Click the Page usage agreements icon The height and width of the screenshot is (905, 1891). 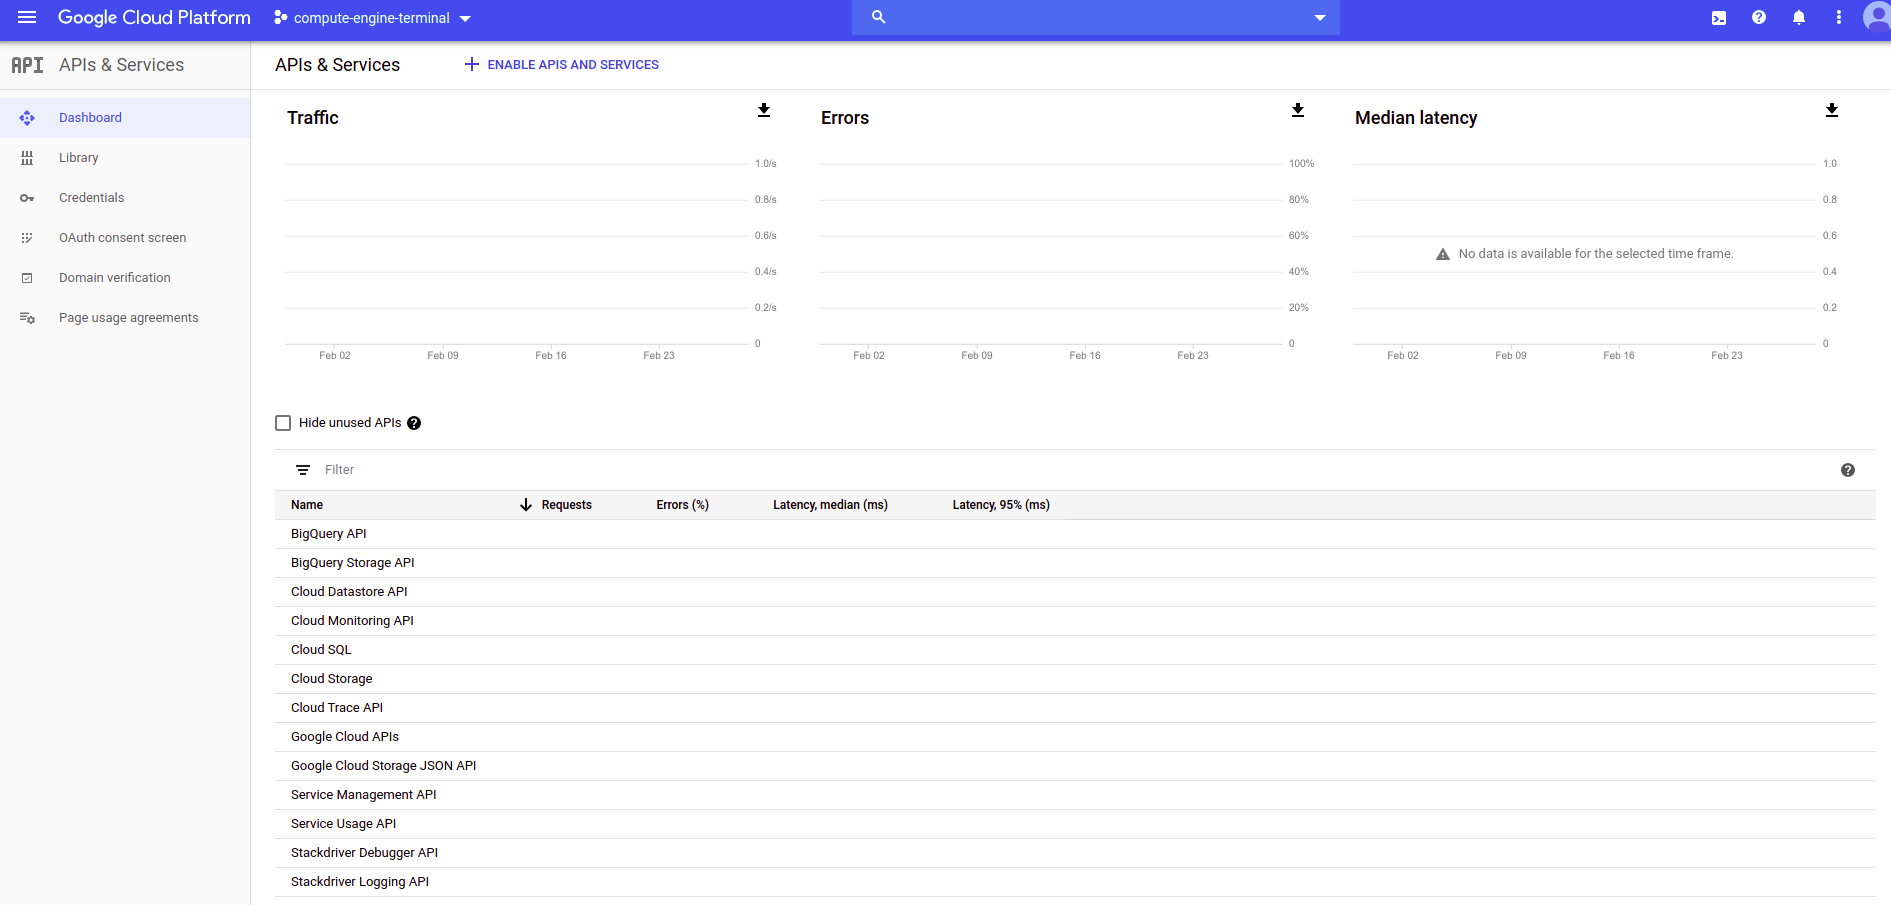(x=27, y=318)
